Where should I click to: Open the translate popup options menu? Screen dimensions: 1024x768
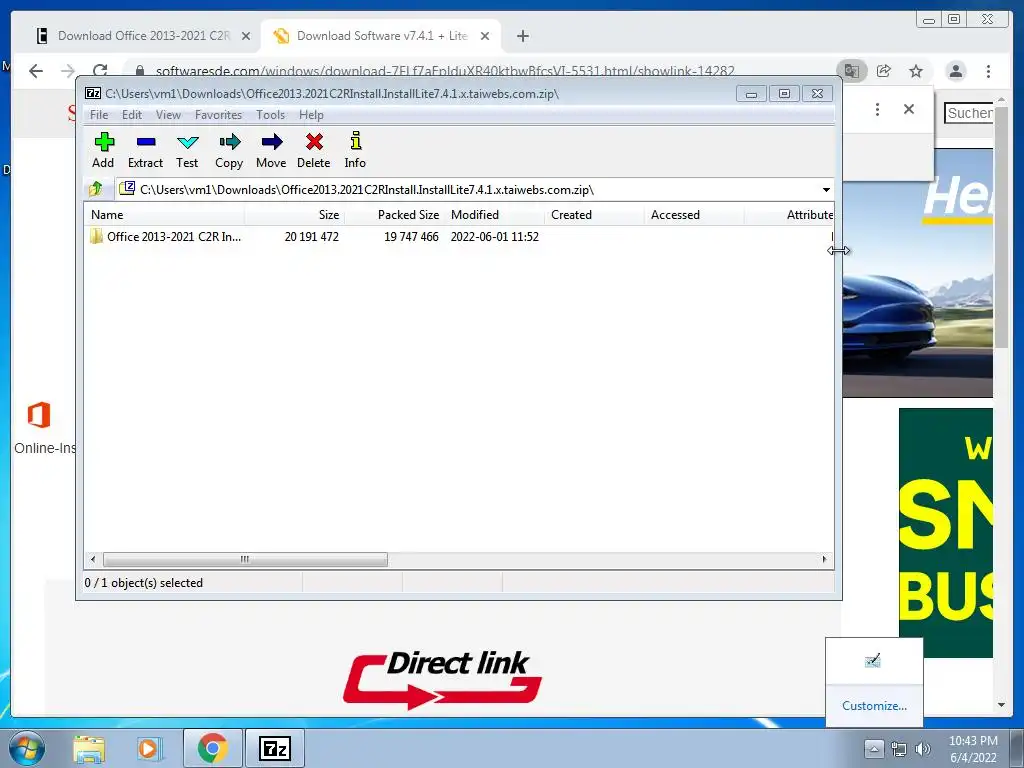pyautogui.click(x=877, y=109)
